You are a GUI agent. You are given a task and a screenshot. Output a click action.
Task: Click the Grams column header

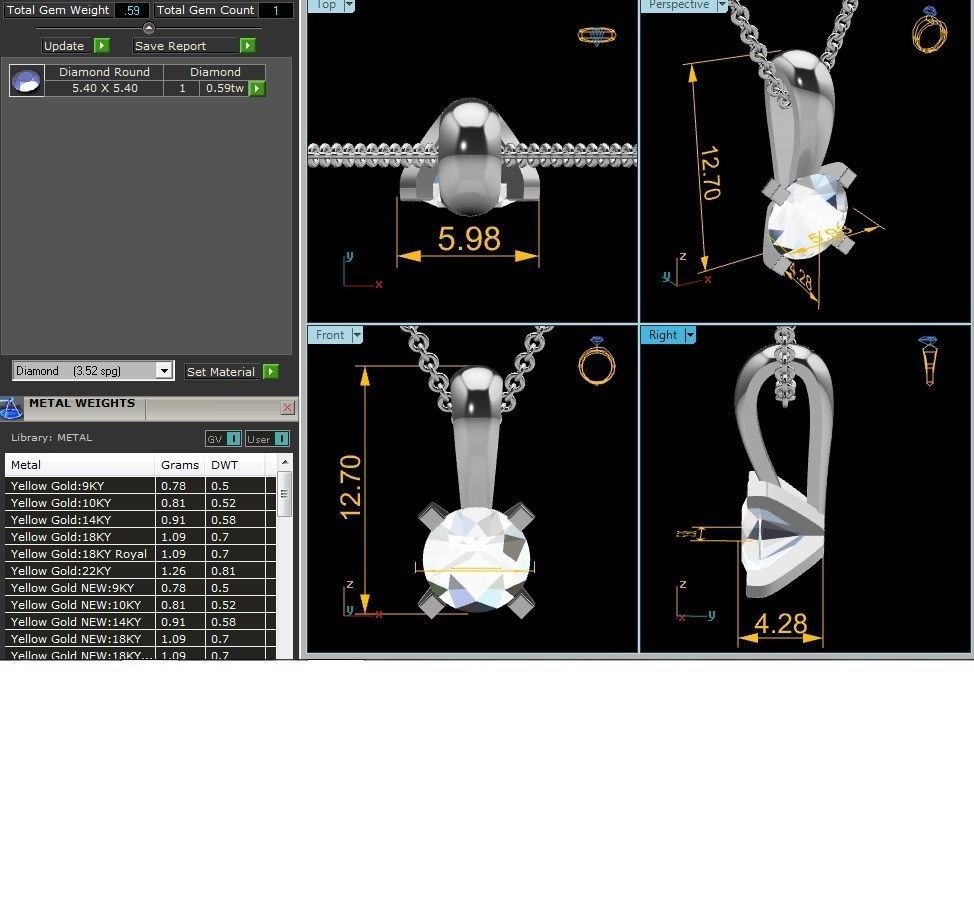coord(180,465)
